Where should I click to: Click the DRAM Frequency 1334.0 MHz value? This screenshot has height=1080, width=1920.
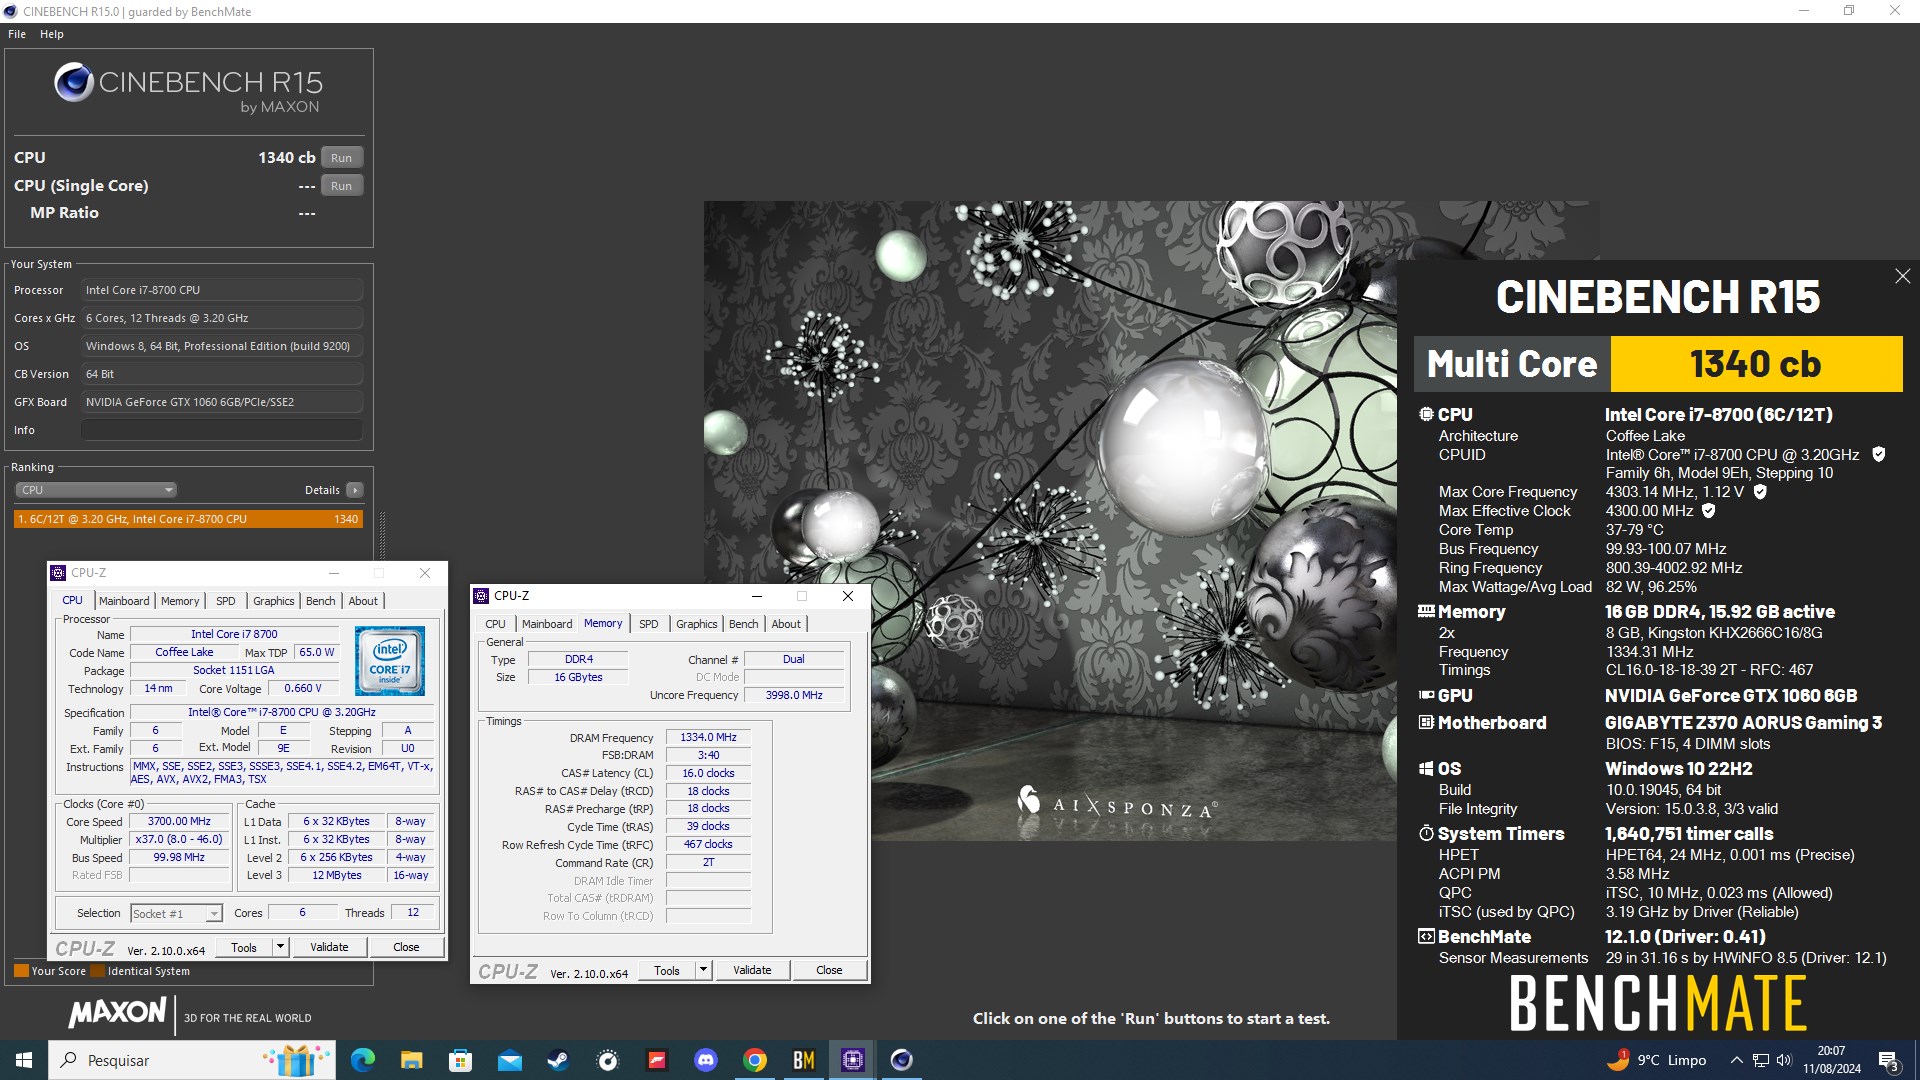[708, 738]
